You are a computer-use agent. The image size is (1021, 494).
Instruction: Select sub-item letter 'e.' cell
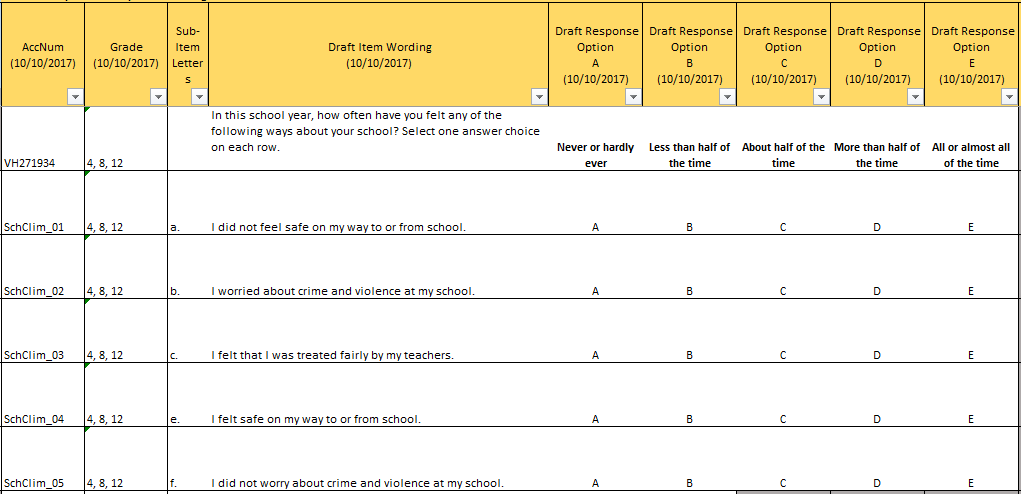point(188,394)
